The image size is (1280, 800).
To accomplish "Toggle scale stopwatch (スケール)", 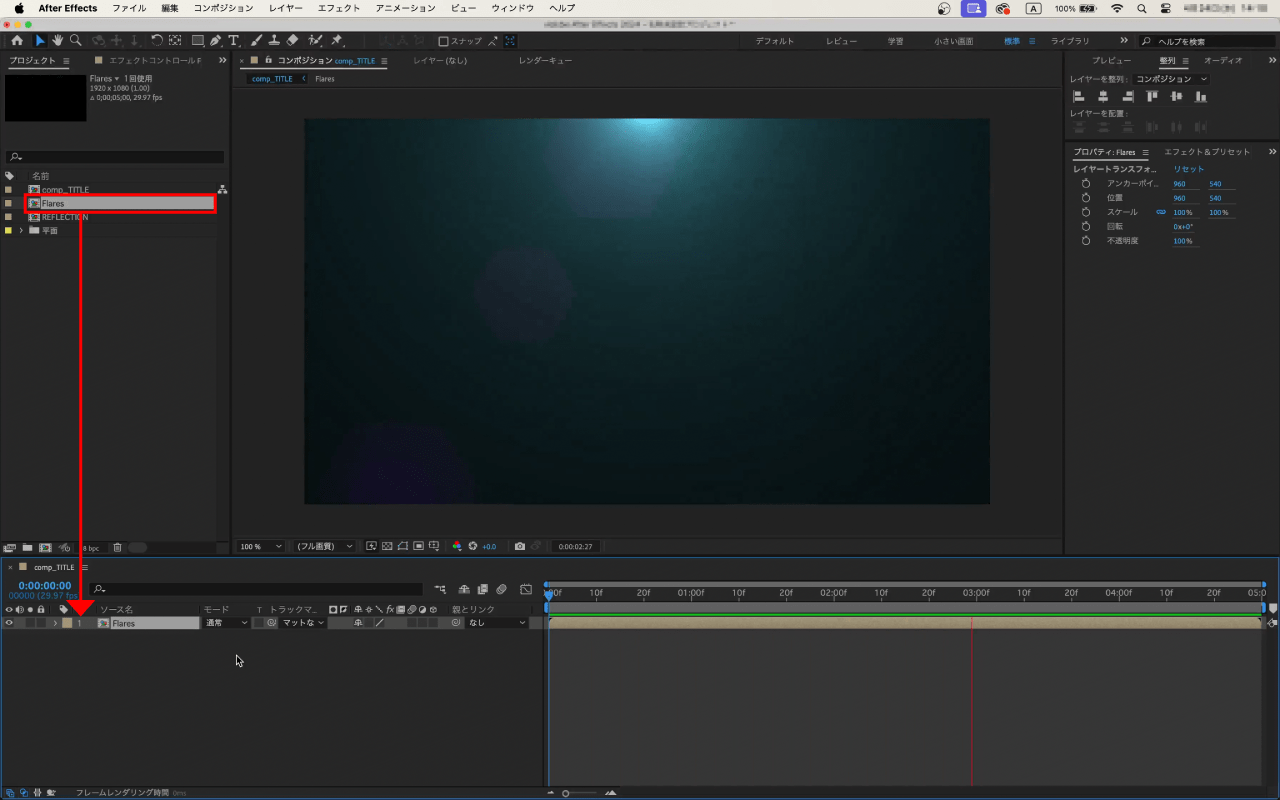I will (x=1086, y=212).
